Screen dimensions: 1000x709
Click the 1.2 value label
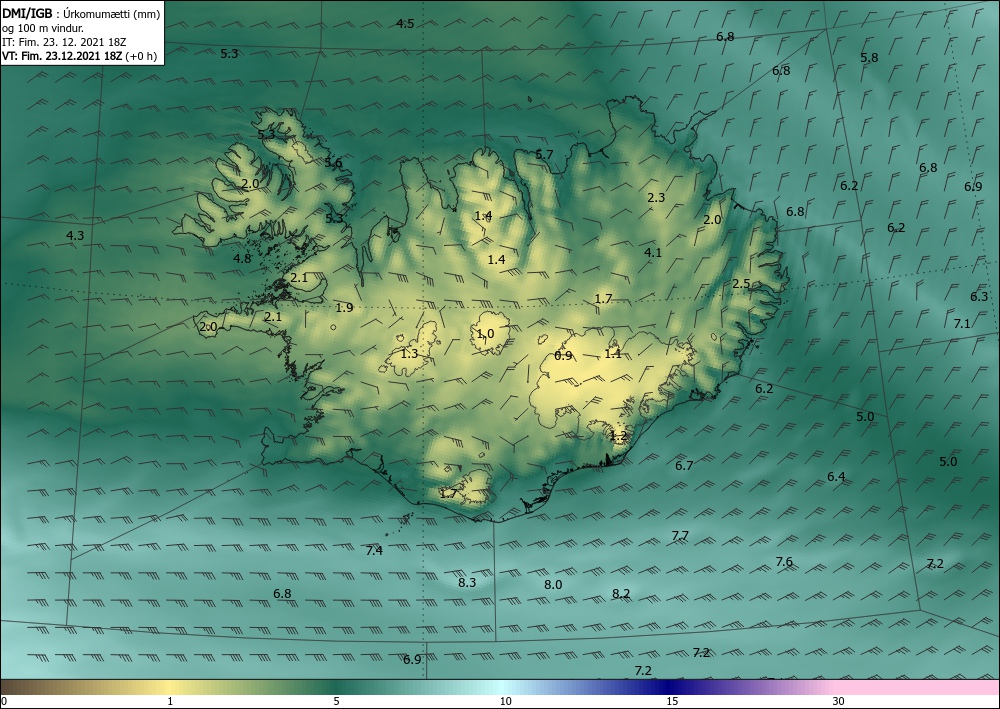tap(619, 436)
